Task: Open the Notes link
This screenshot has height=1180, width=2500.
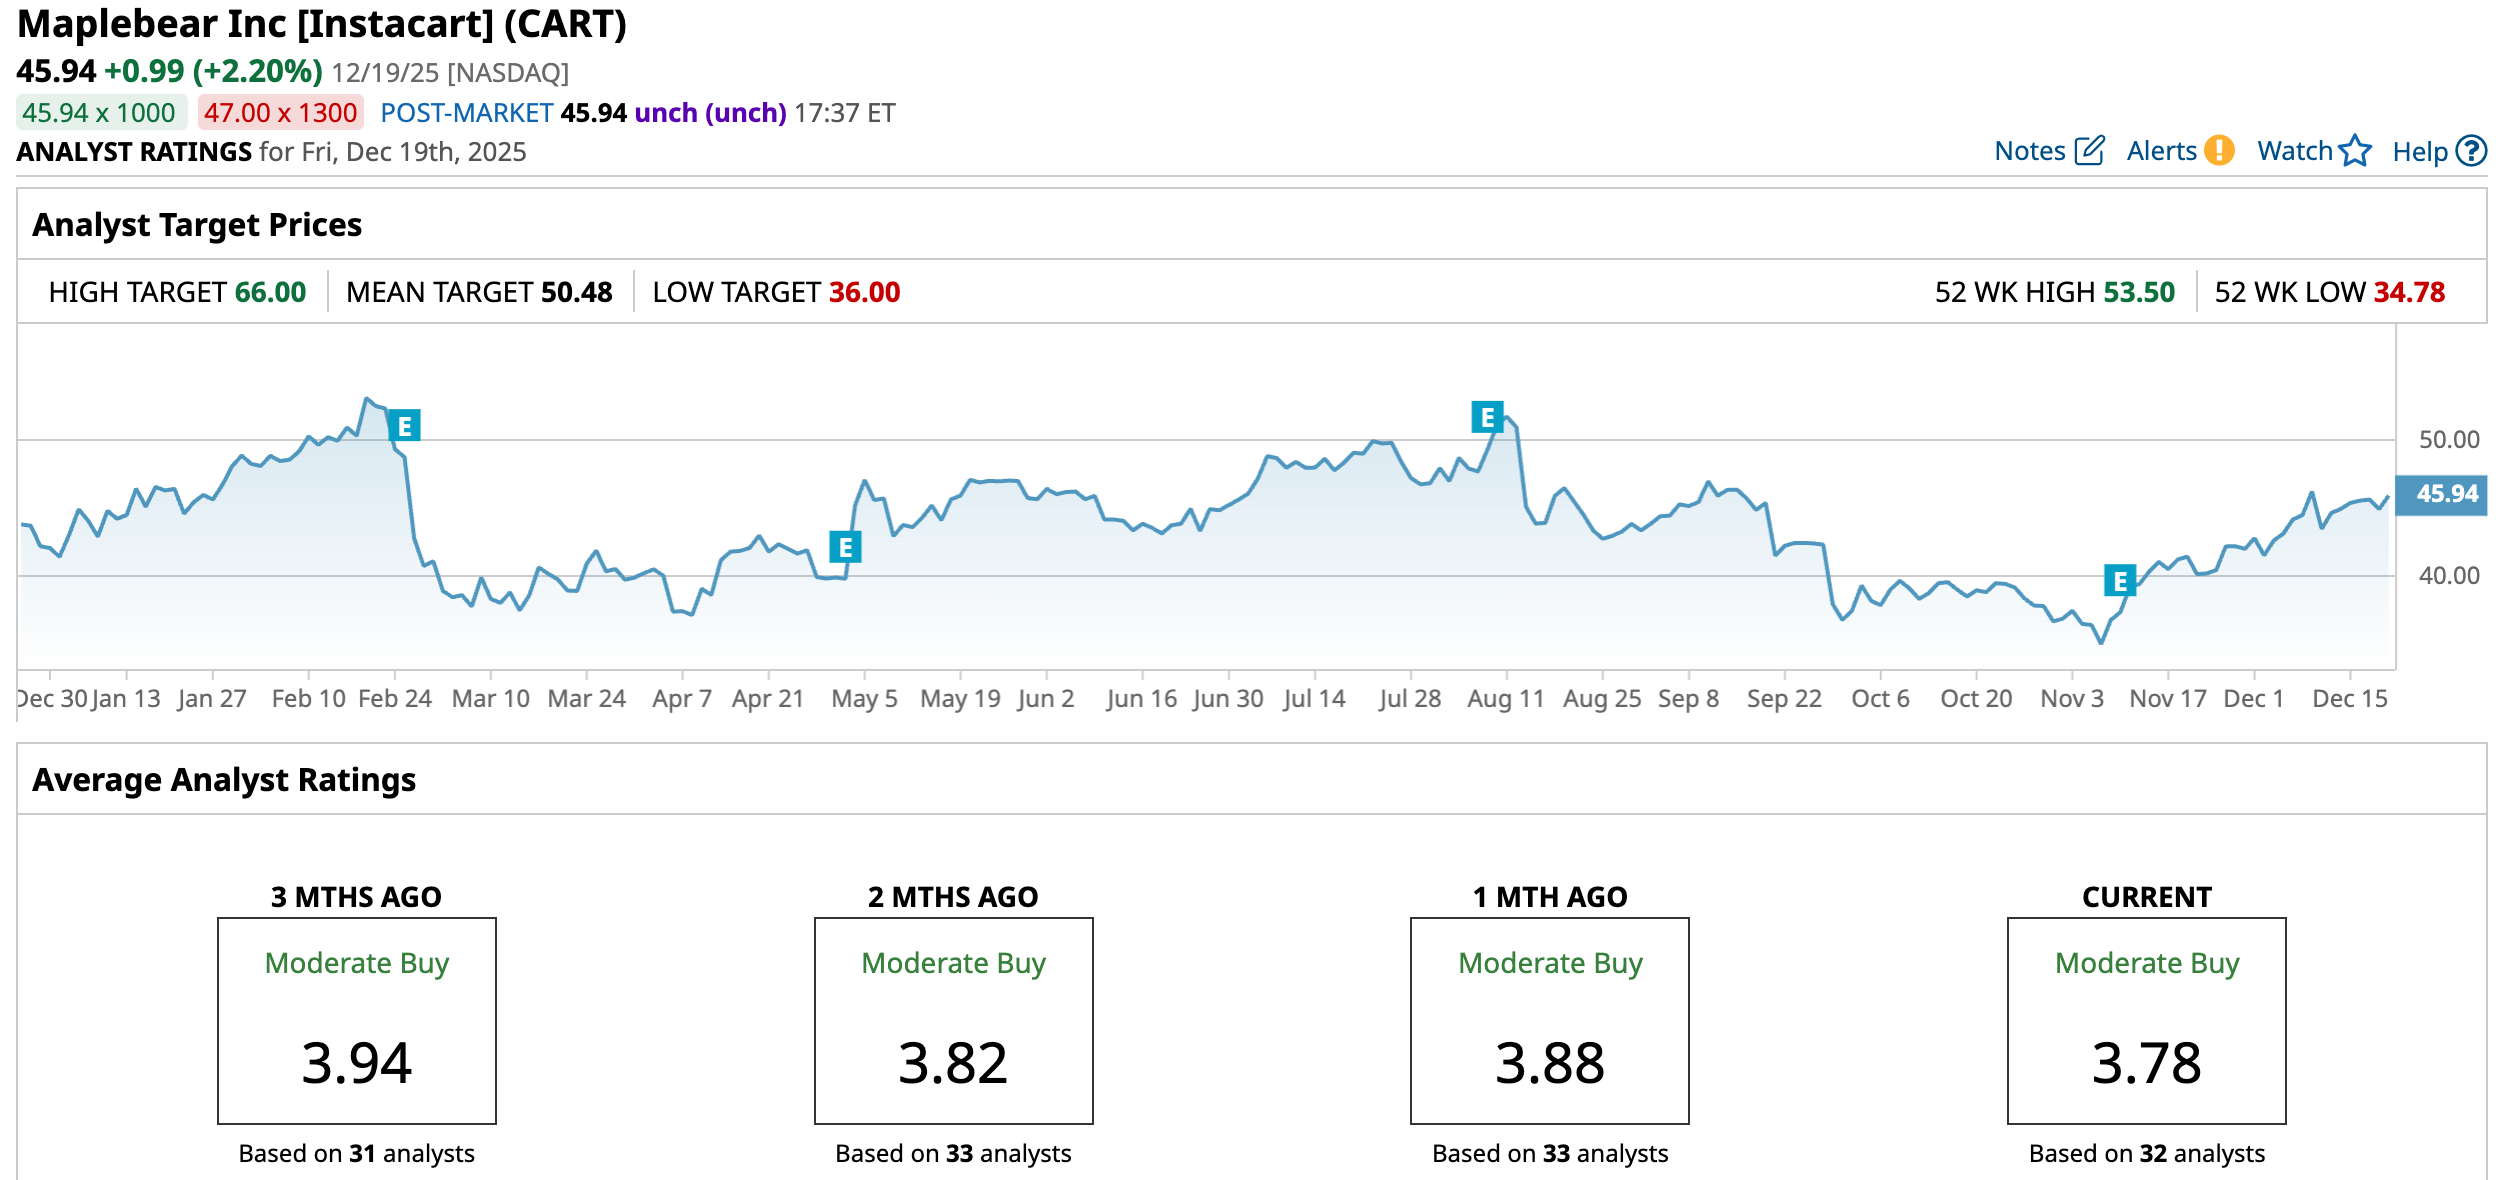Action: pos(2029,151)
